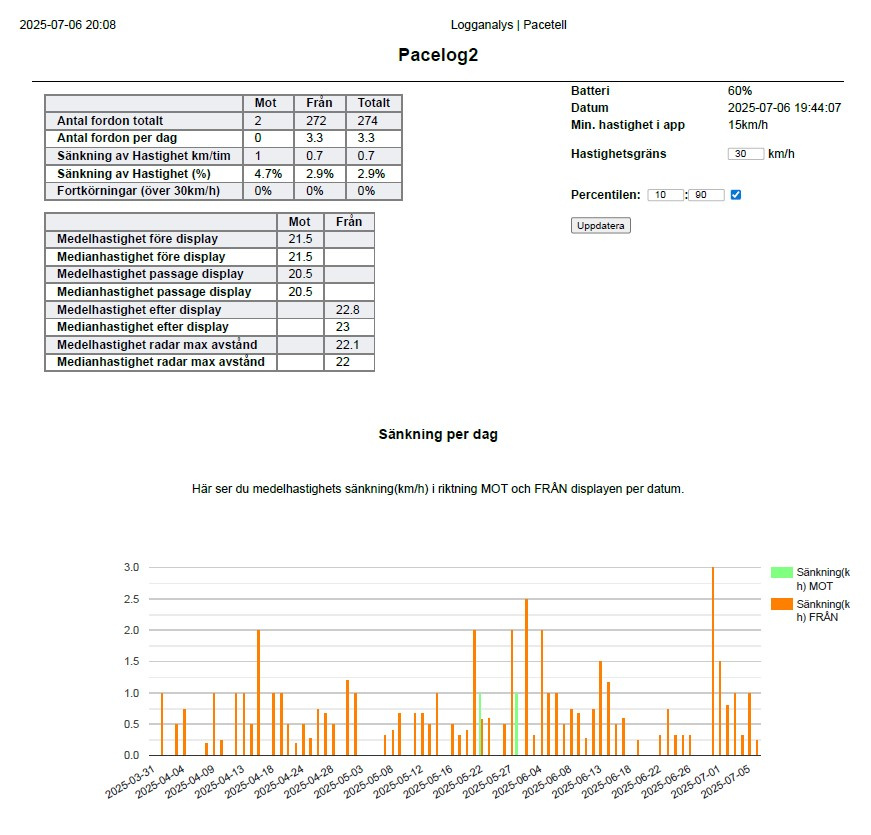Click 'Medelhastighet efter display' row label

pos(139,309)
